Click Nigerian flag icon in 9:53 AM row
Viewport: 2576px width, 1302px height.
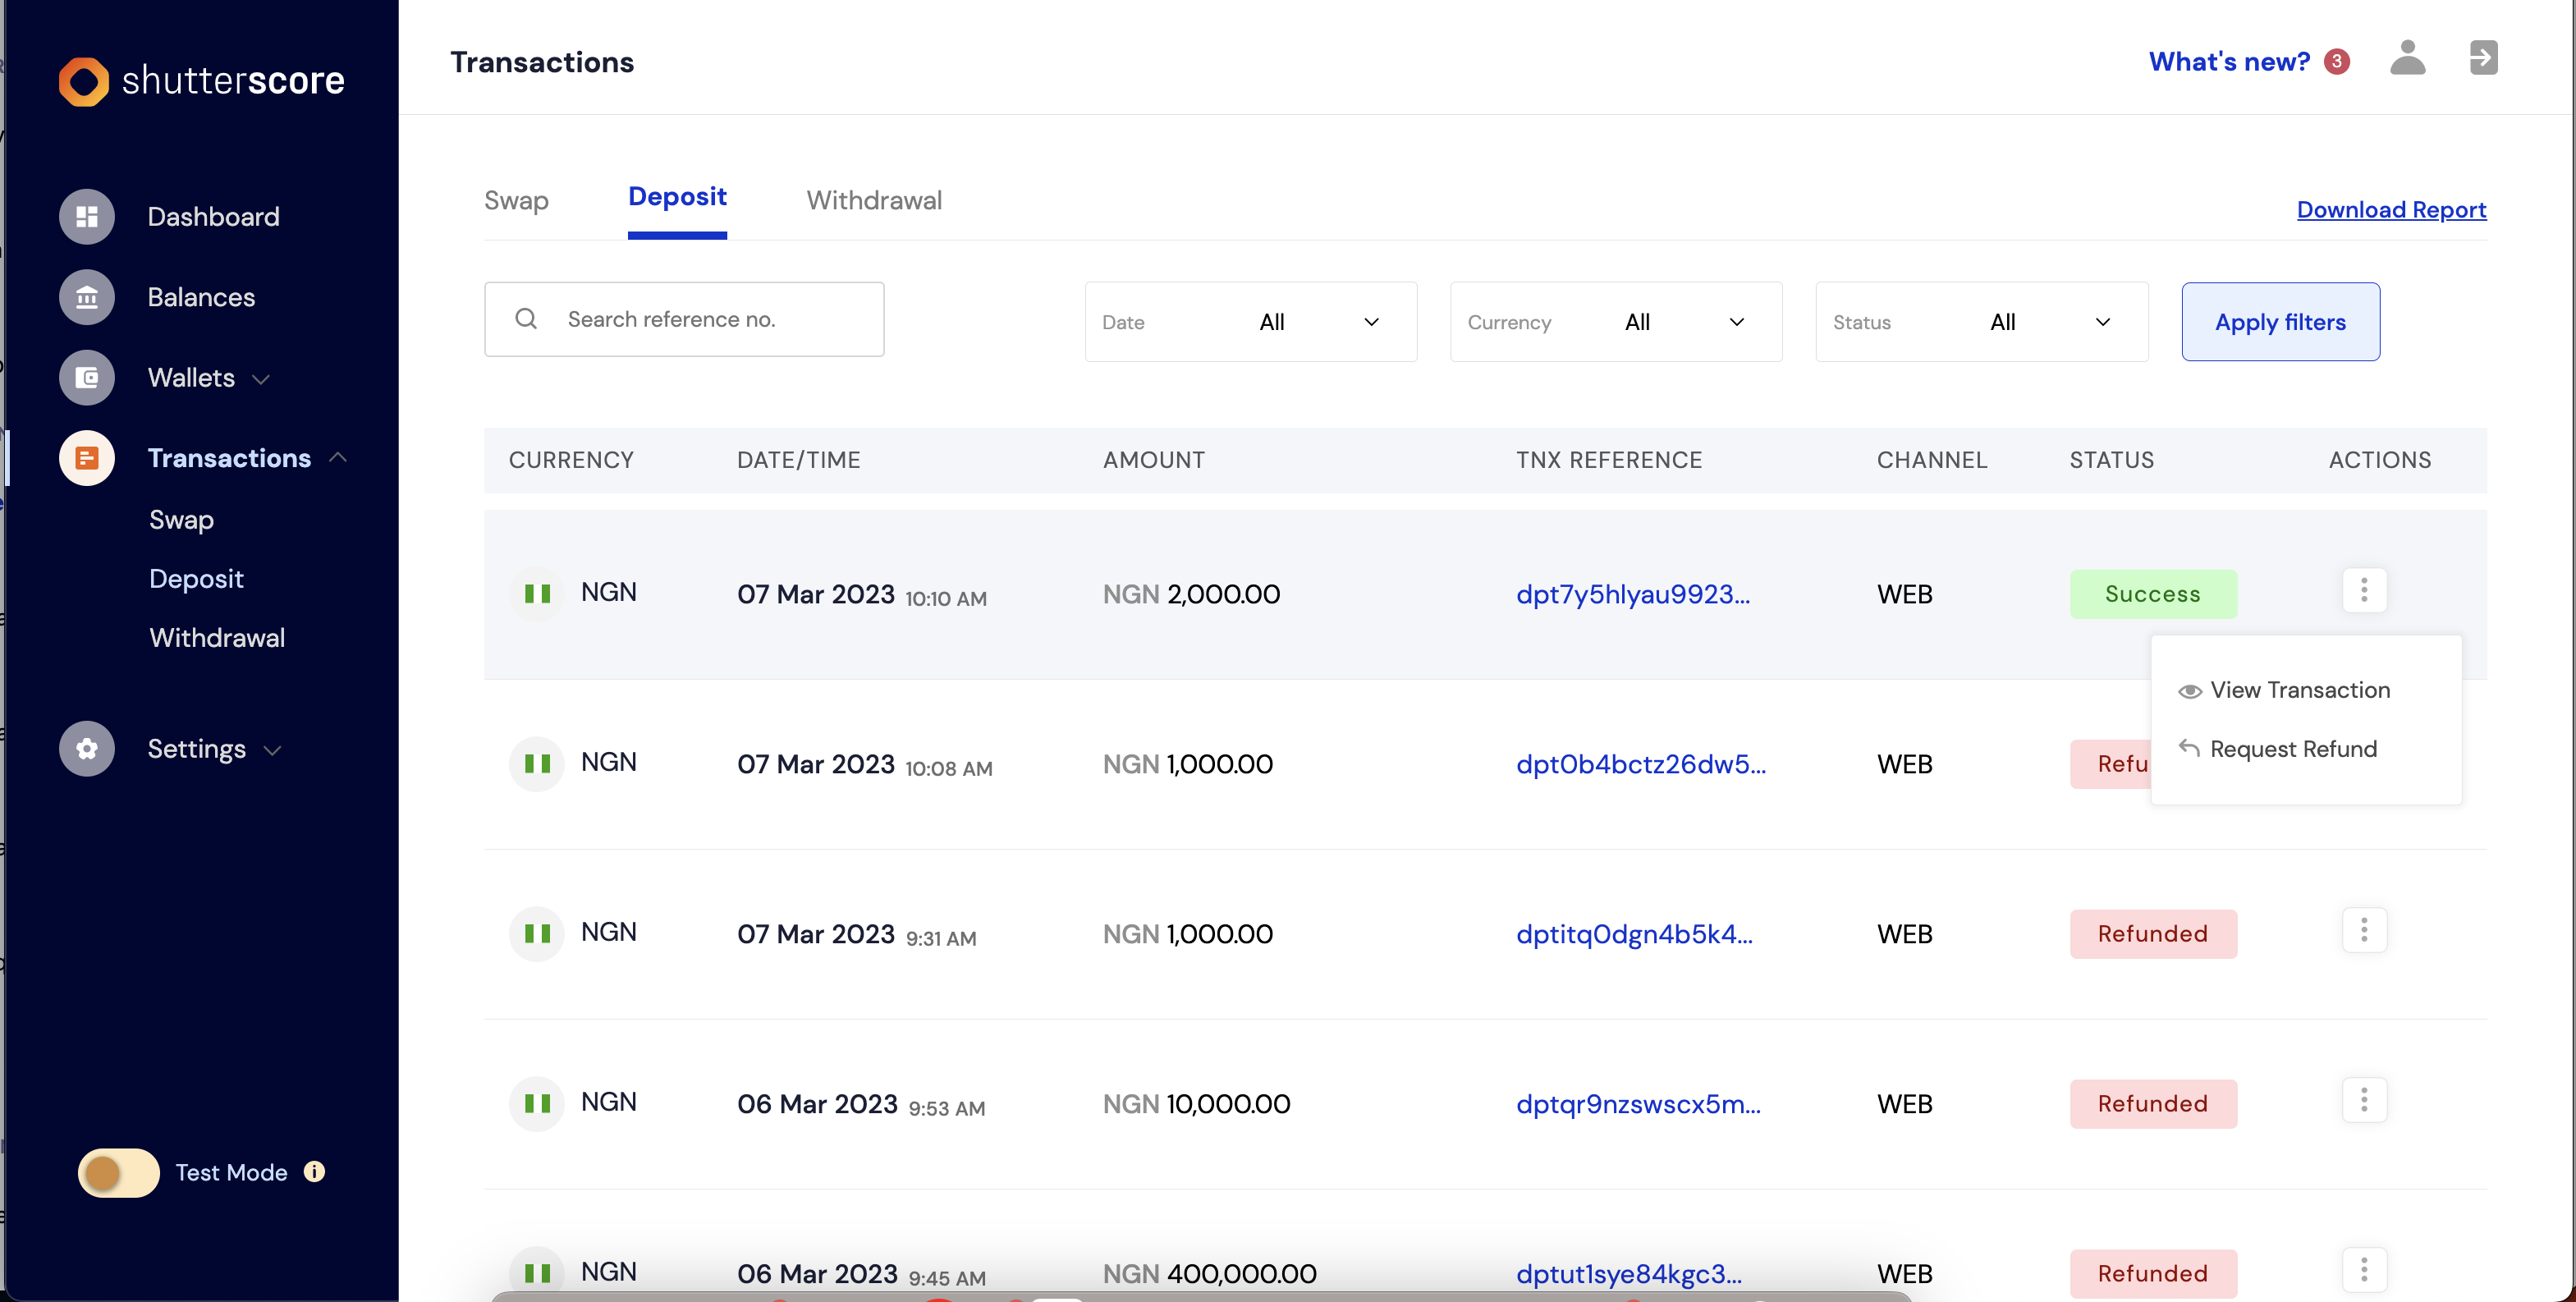[537, 1104]
